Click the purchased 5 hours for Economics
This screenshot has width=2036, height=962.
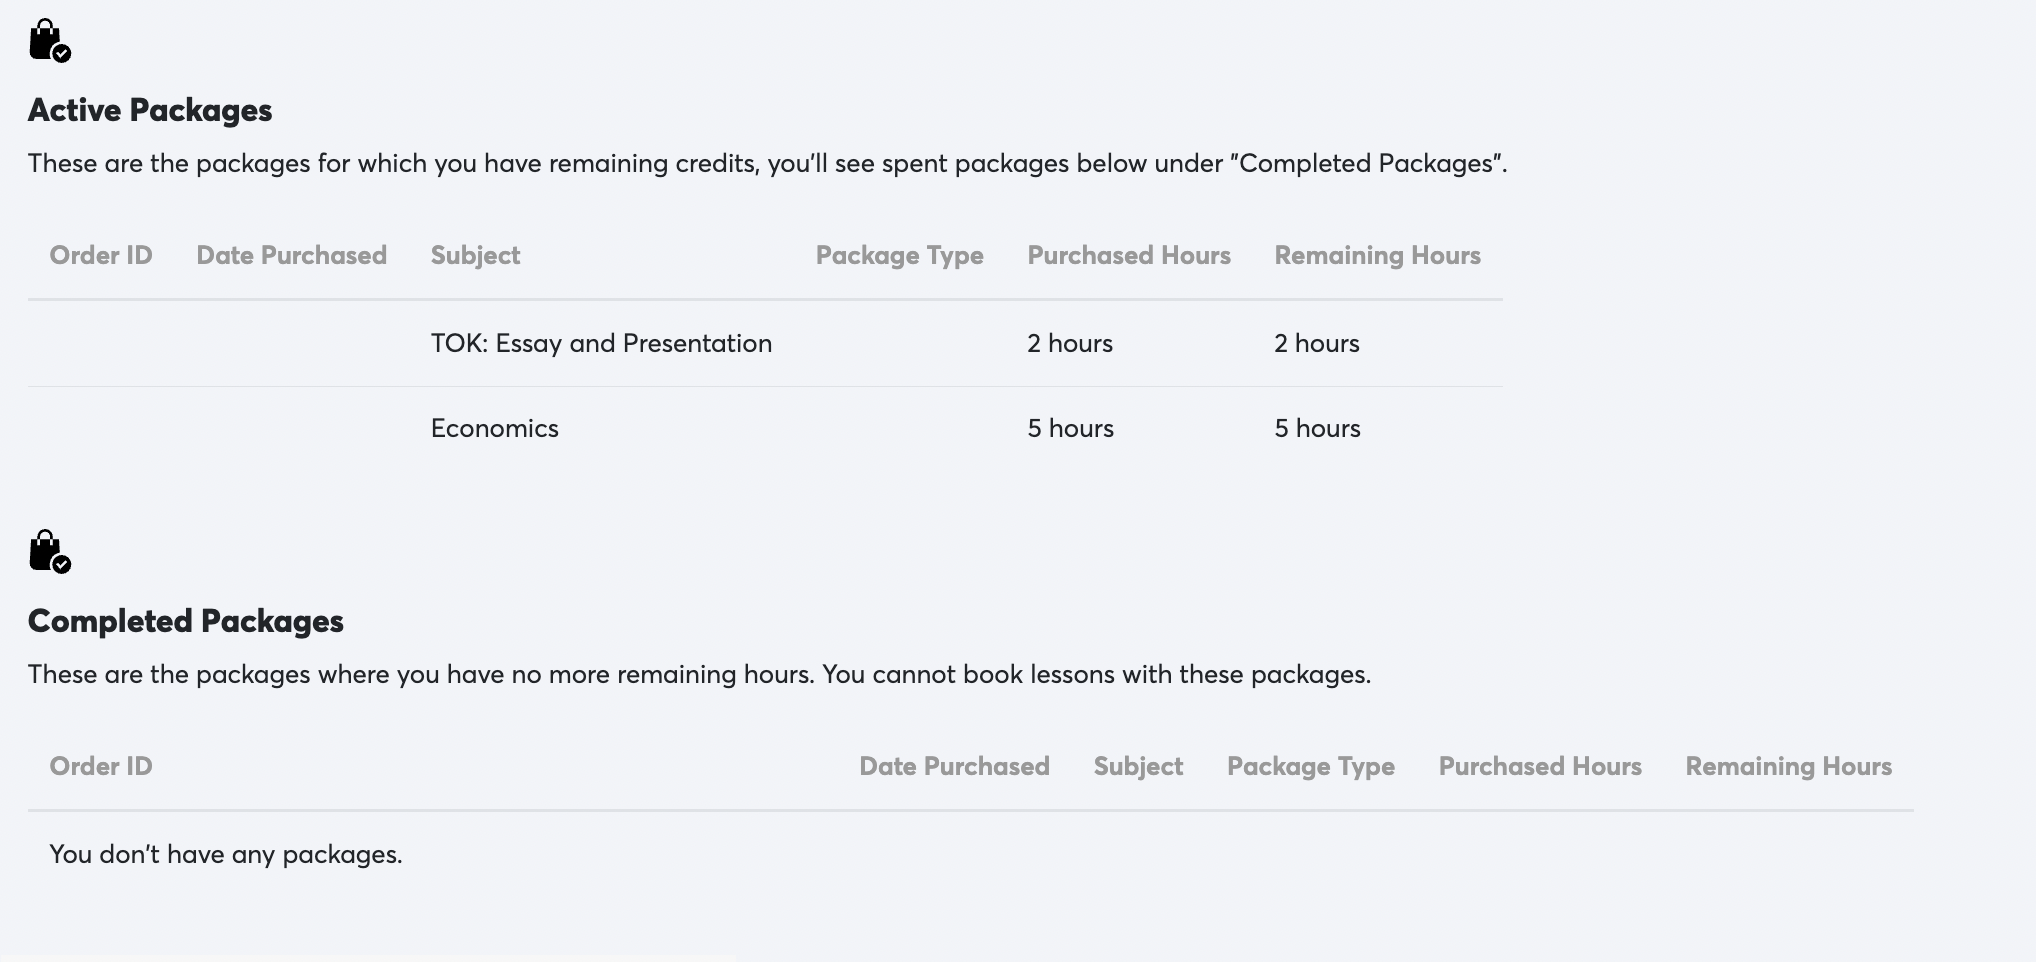(1070, 428)
